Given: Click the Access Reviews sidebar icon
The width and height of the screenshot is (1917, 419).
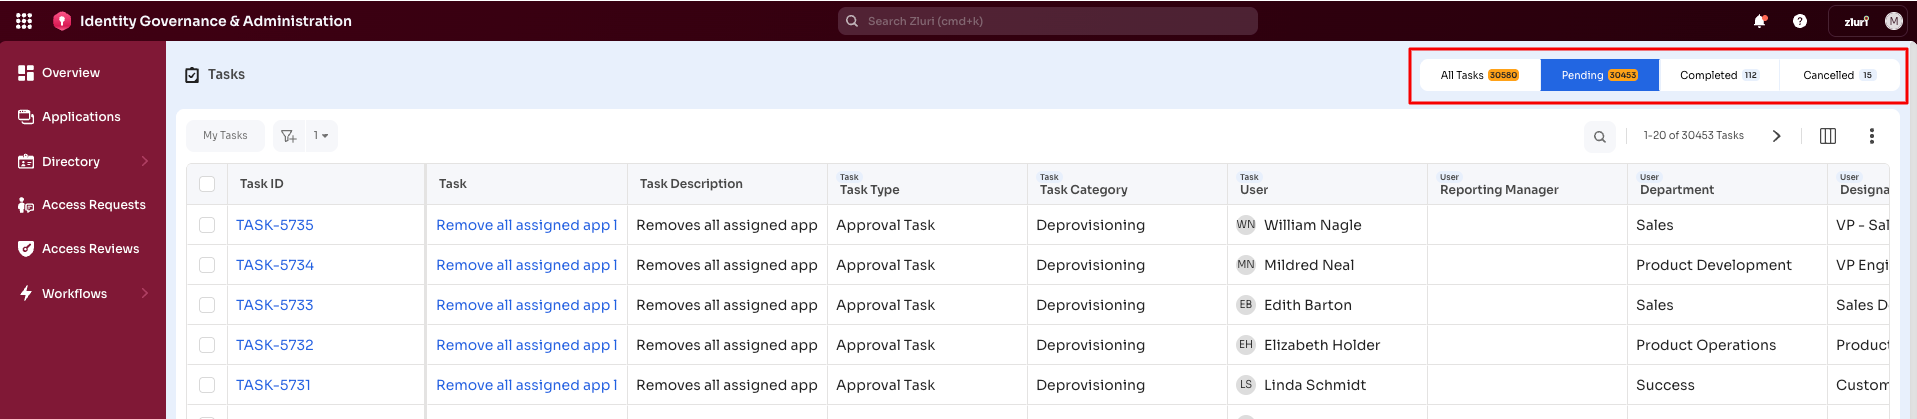Looking at the screenshot, I should 26,249.
